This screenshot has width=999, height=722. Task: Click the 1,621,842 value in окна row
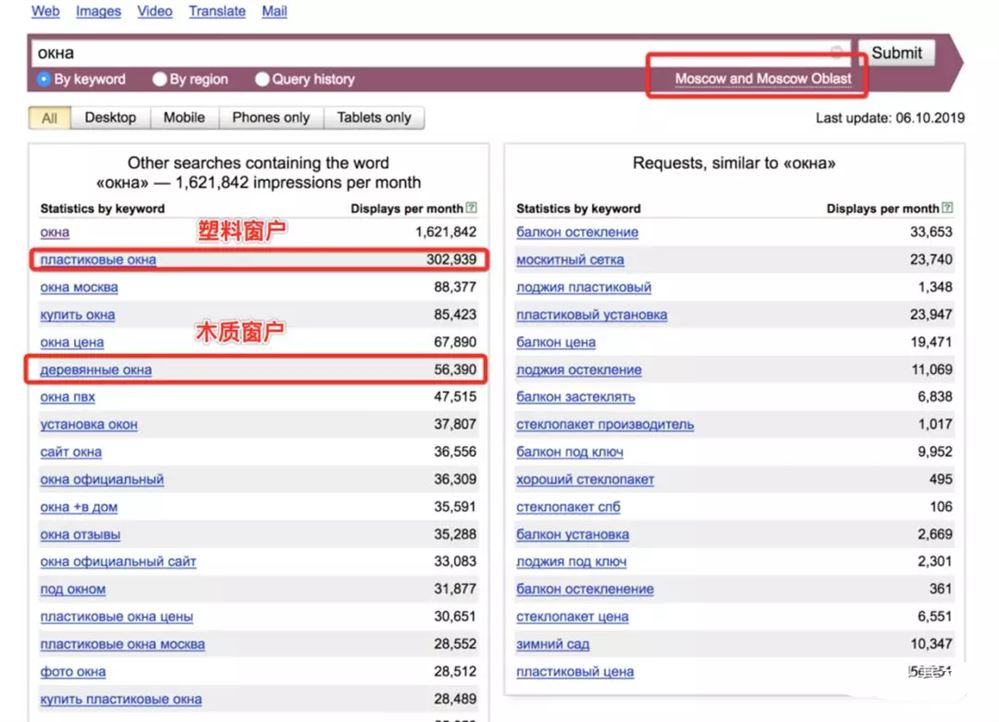tap(446, 232)
